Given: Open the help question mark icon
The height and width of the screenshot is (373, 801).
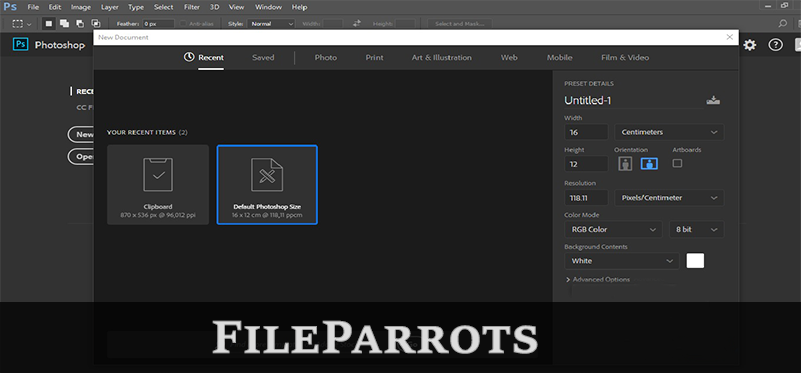Looking at the screenshot, I should [x=775, y=45].
